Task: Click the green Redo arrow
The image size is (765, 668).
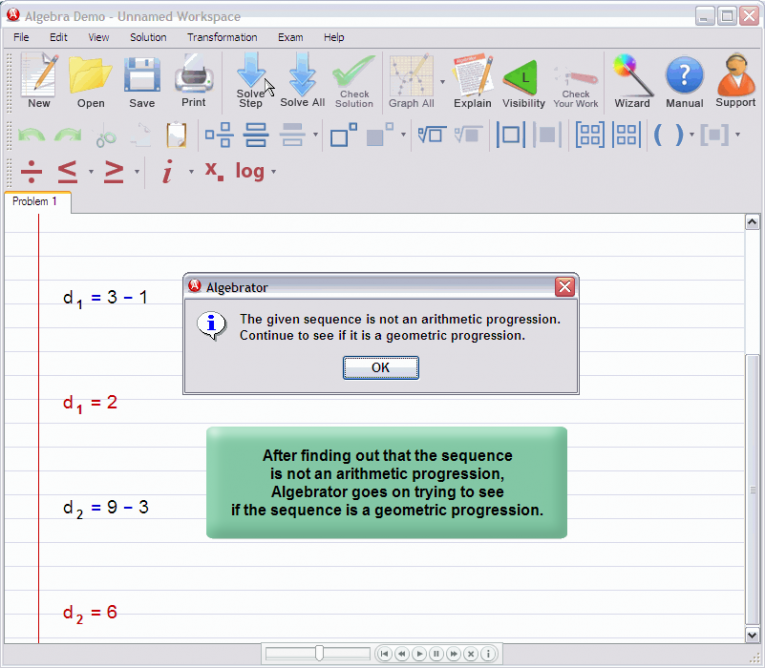Action: [68, 135]
